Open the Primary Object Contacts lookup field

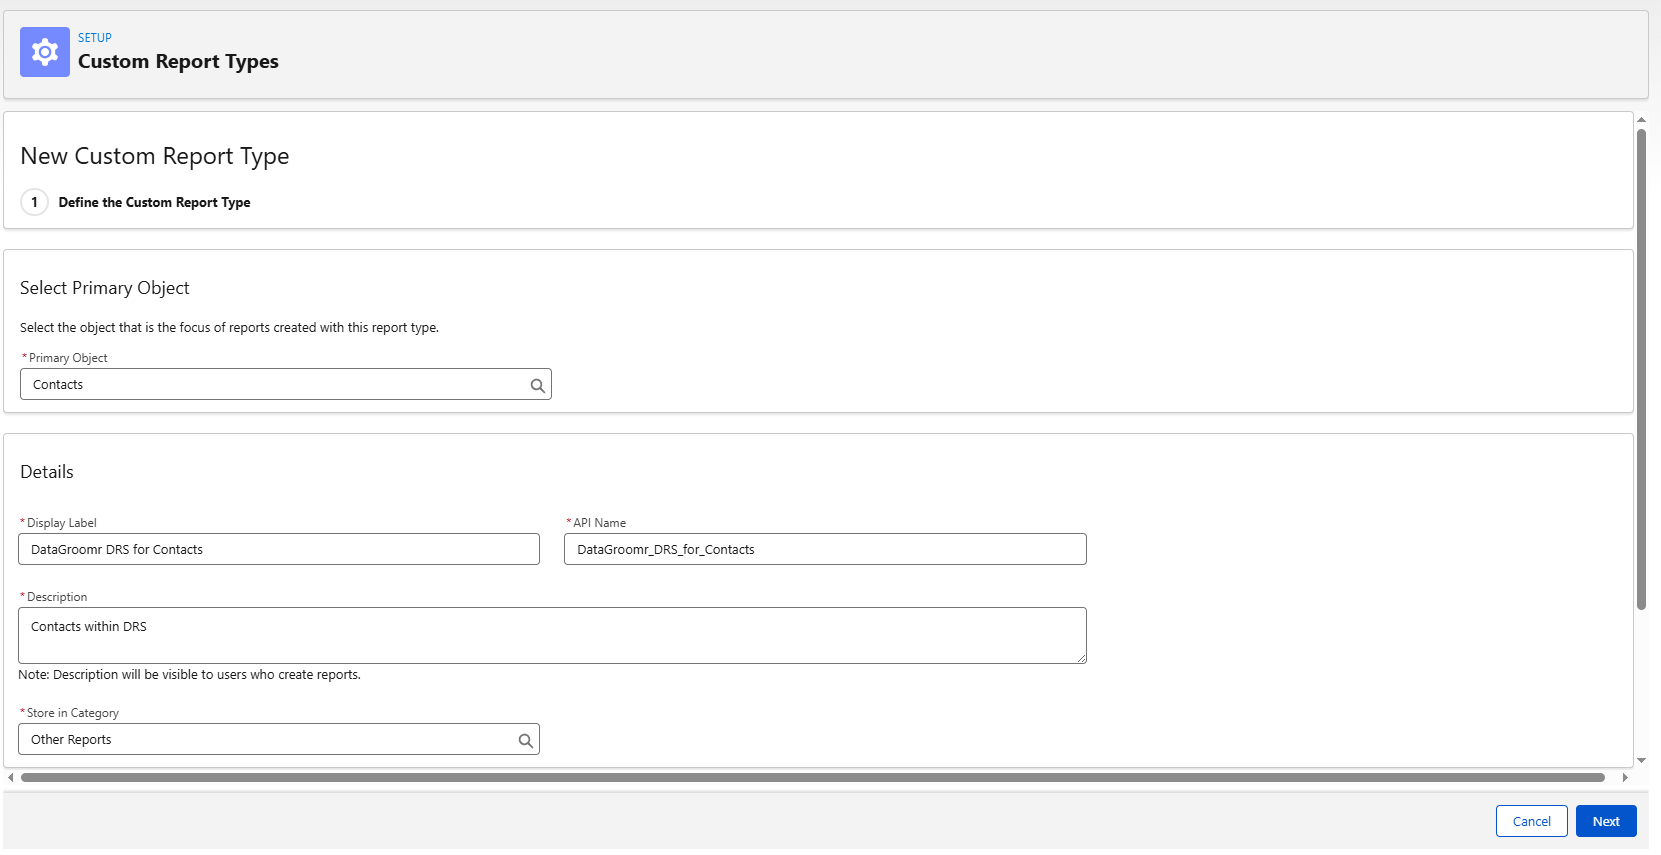[x=286, y=384]
